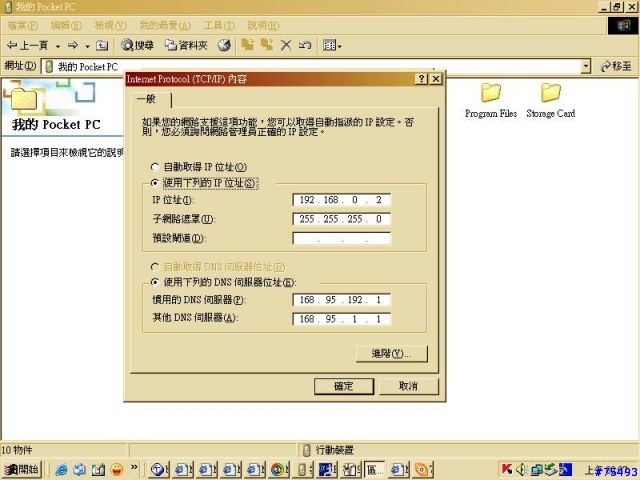Click the 10 物件 status bar text
The image size is (640, 480).
(17, 450)
